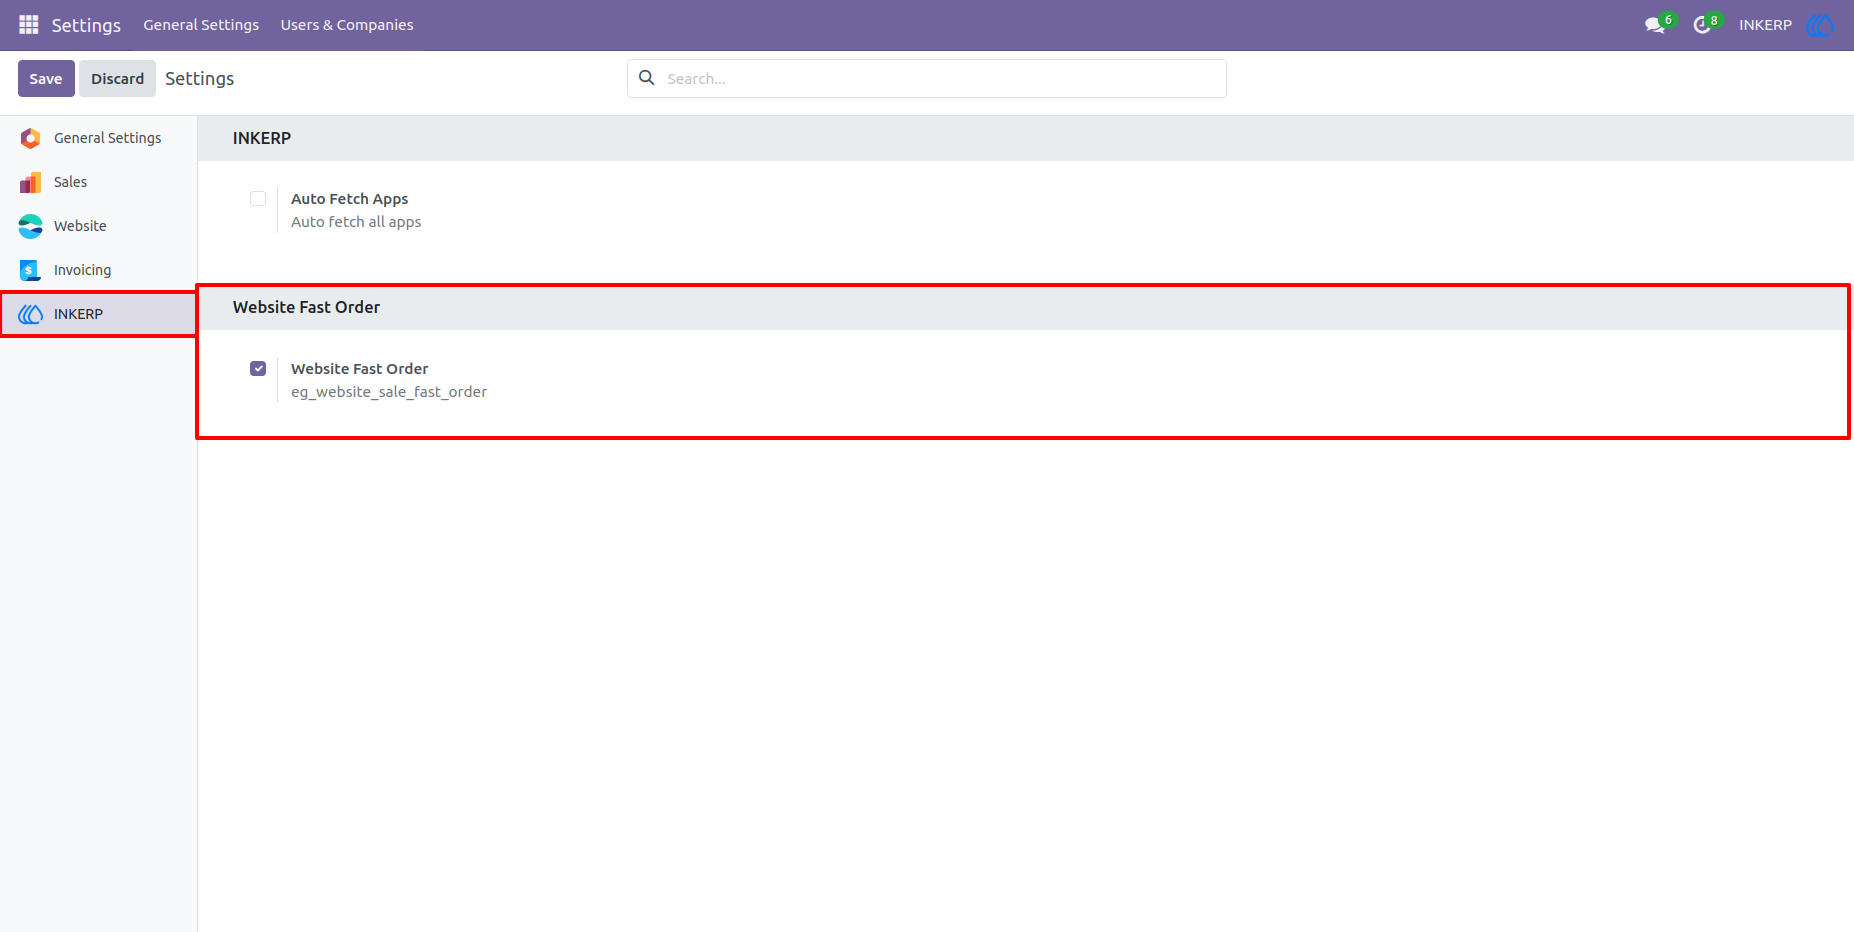Screen dimensions: 1854x932
Task: Click the INKERP logo avatar in top bar
Action: [x=1820, y=25]
